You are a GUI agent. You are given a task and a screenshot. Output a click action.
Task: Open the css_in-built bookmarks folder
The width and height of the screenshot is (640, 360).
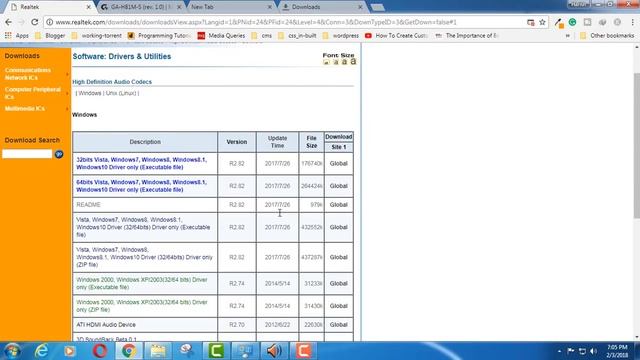click(x=297, y=36)
